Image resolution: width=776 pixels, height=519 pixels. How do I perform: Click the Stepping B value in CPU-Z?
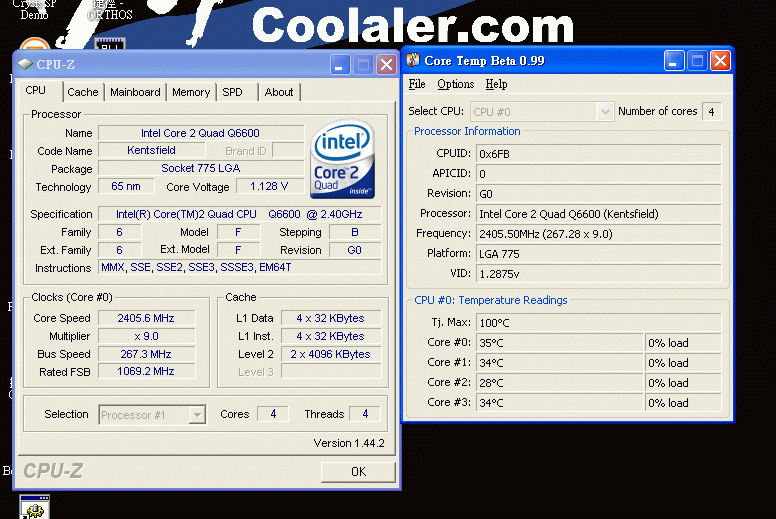coord(355,232)
